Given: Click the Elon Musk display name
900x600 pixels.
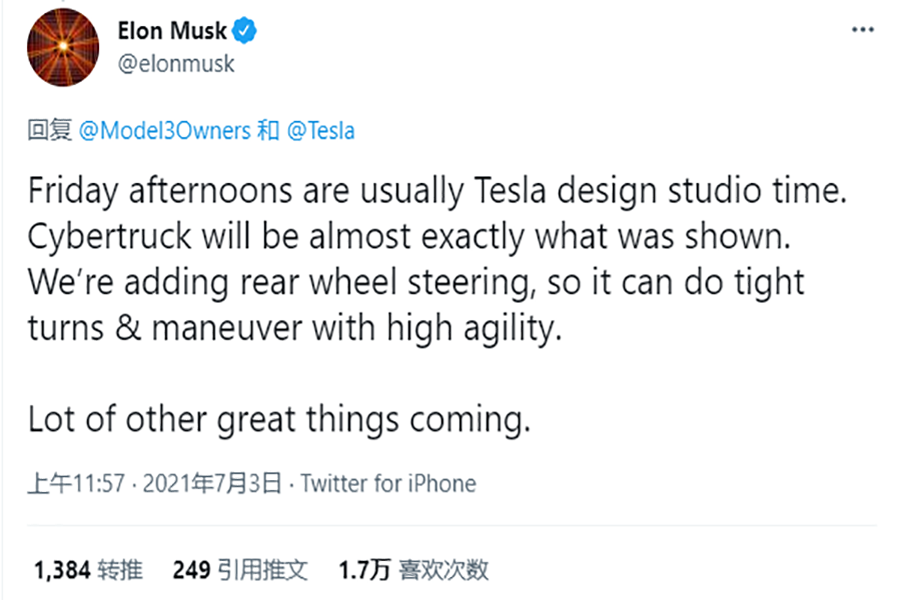Looking at the screenshot, I should click(x=172, y=31).
